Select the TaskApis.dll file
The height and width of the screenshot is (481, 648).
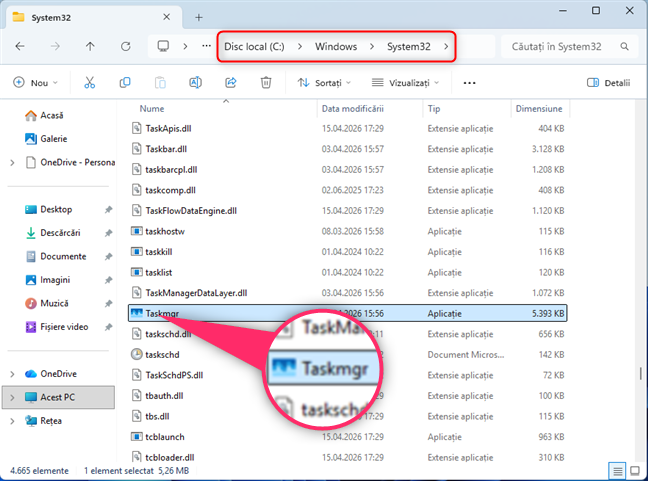(x=168, y=129)
